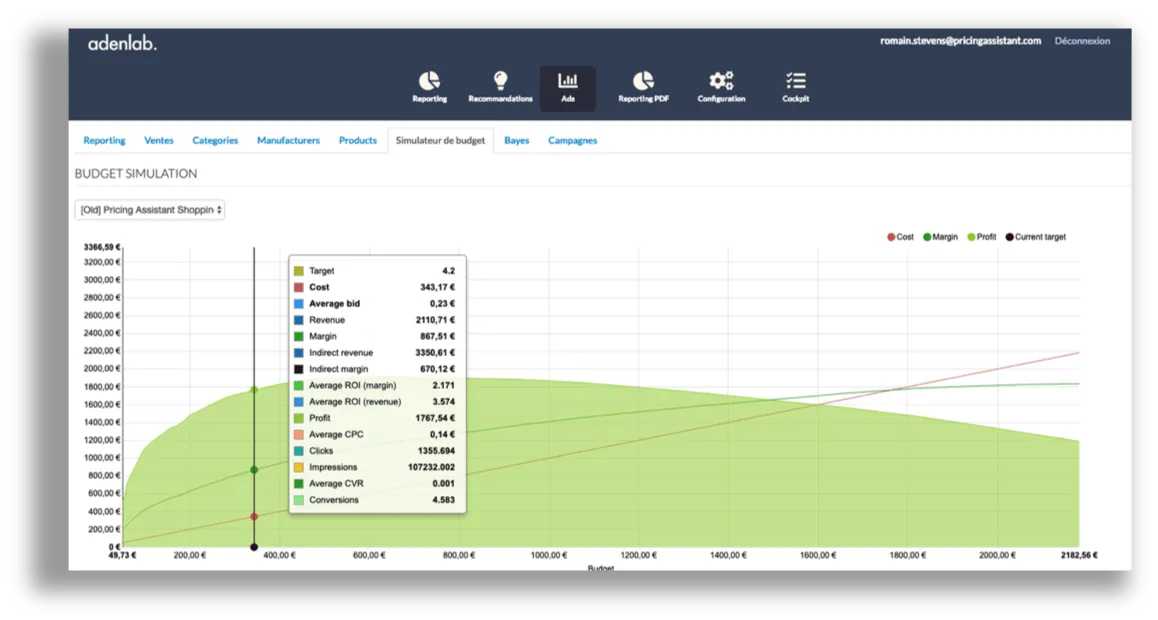The height and width of the screenshot is (620, 1158).
Task: Click the black current target point on axis
Action: [x=254, y=547]
